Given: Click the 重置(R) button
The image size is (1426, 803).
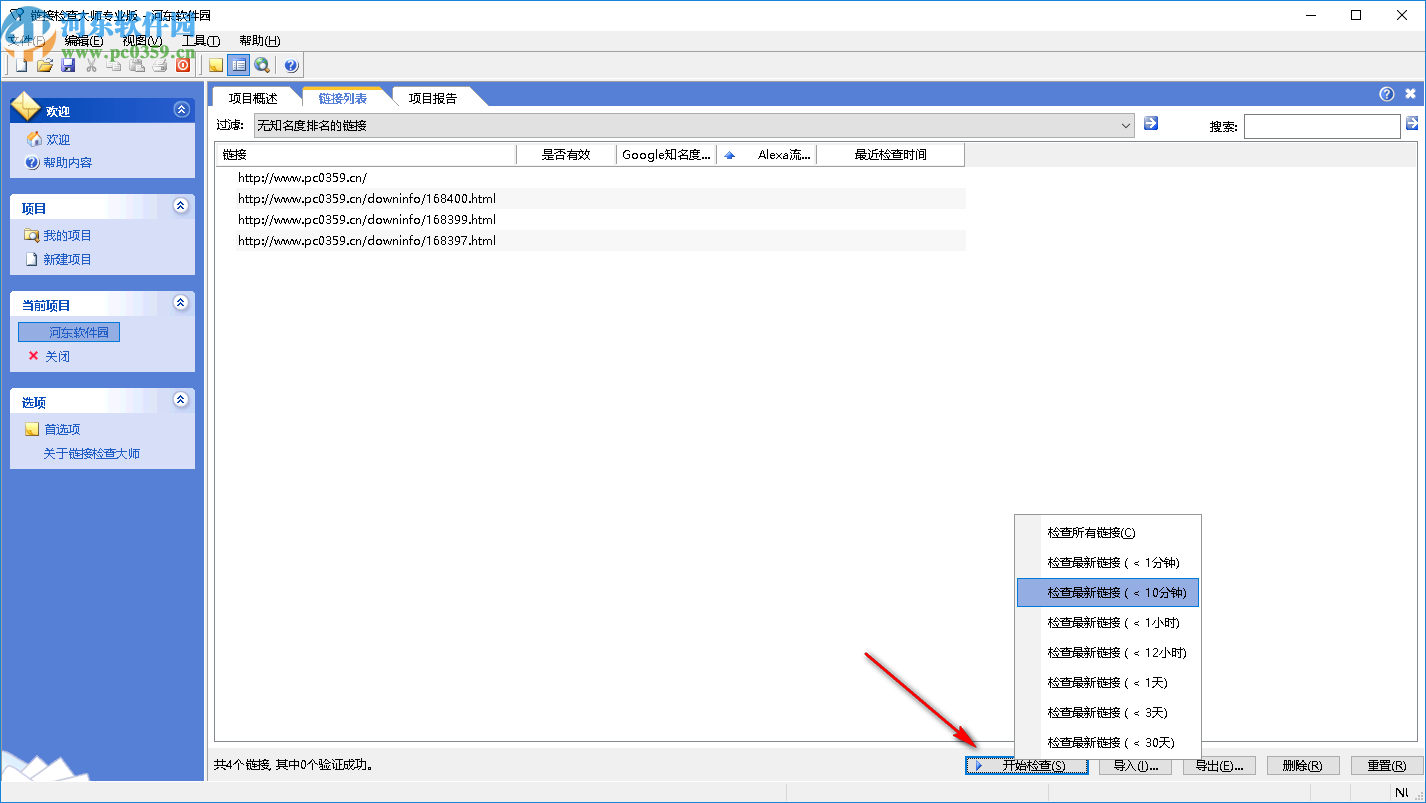Looking at the screenshot, I should pyautogui.click(x=1387, y=766).
